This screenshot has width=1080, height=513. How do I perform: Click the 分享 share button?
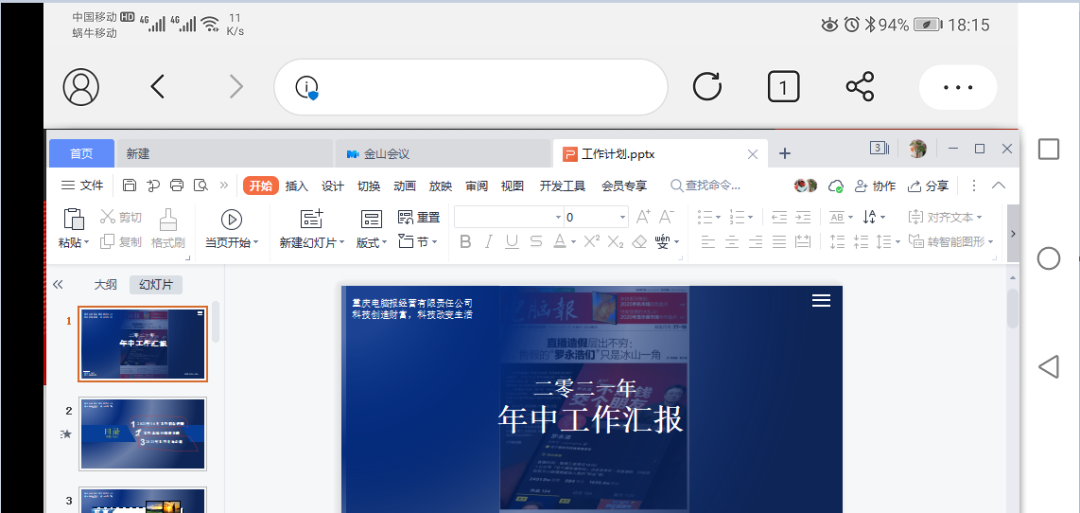click(928, 186)
